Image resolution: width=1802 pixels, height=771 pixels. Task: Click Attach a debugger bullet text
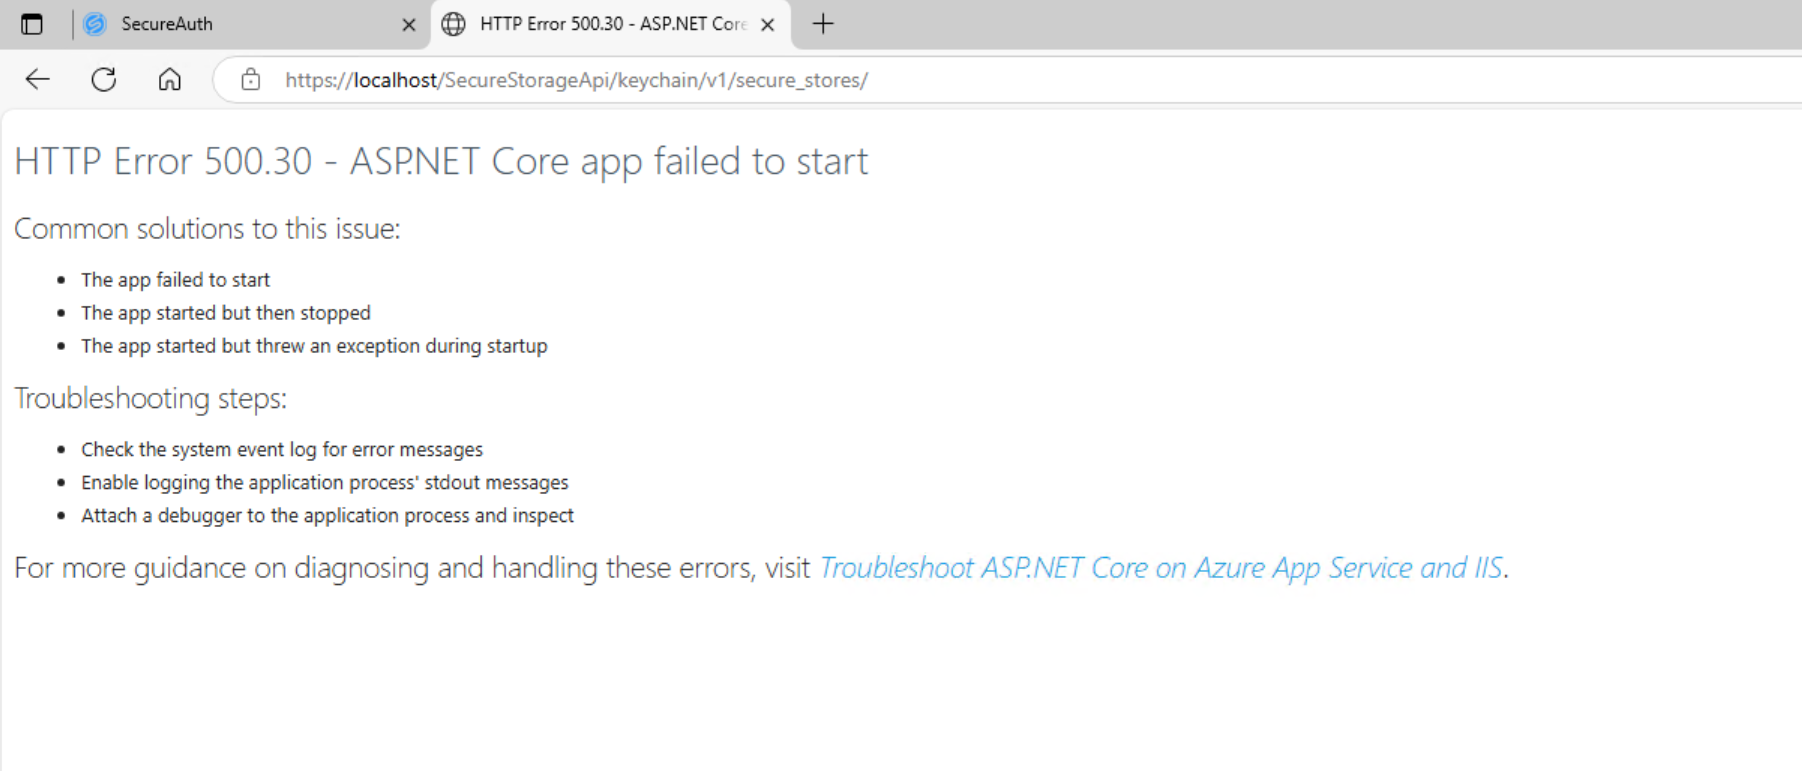pos(328,516)
